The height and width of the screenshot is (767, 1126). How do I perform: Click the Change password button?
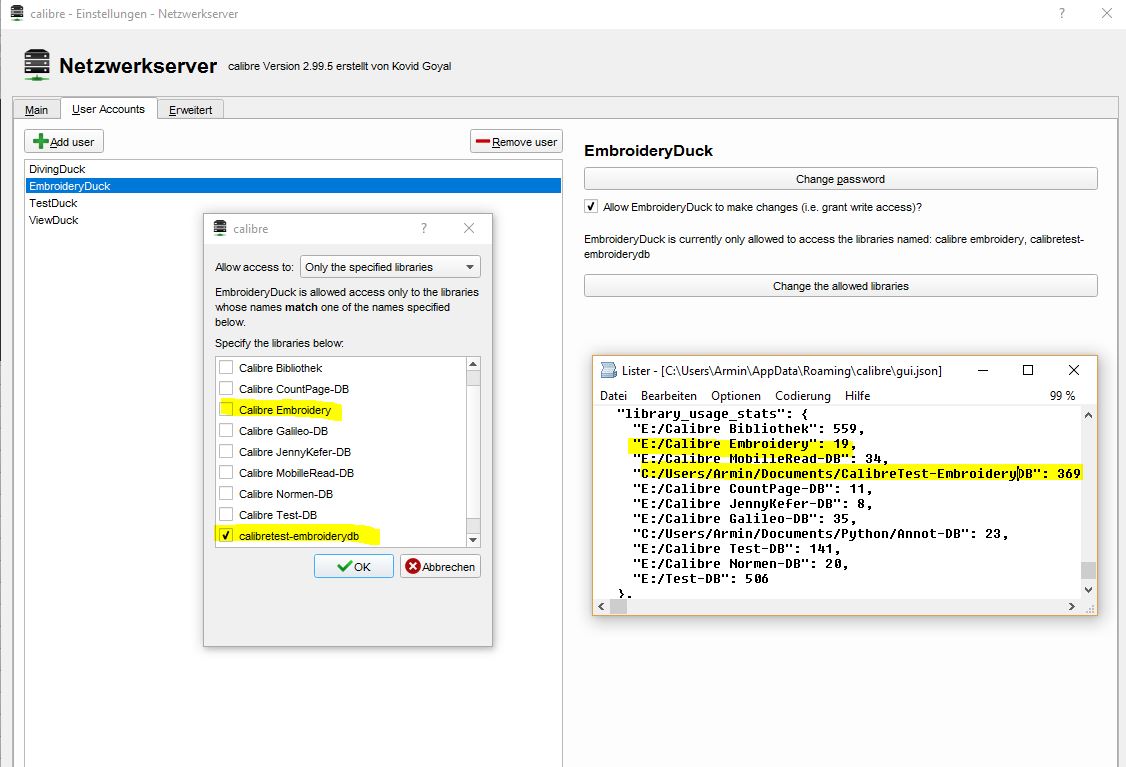[840, 179]
